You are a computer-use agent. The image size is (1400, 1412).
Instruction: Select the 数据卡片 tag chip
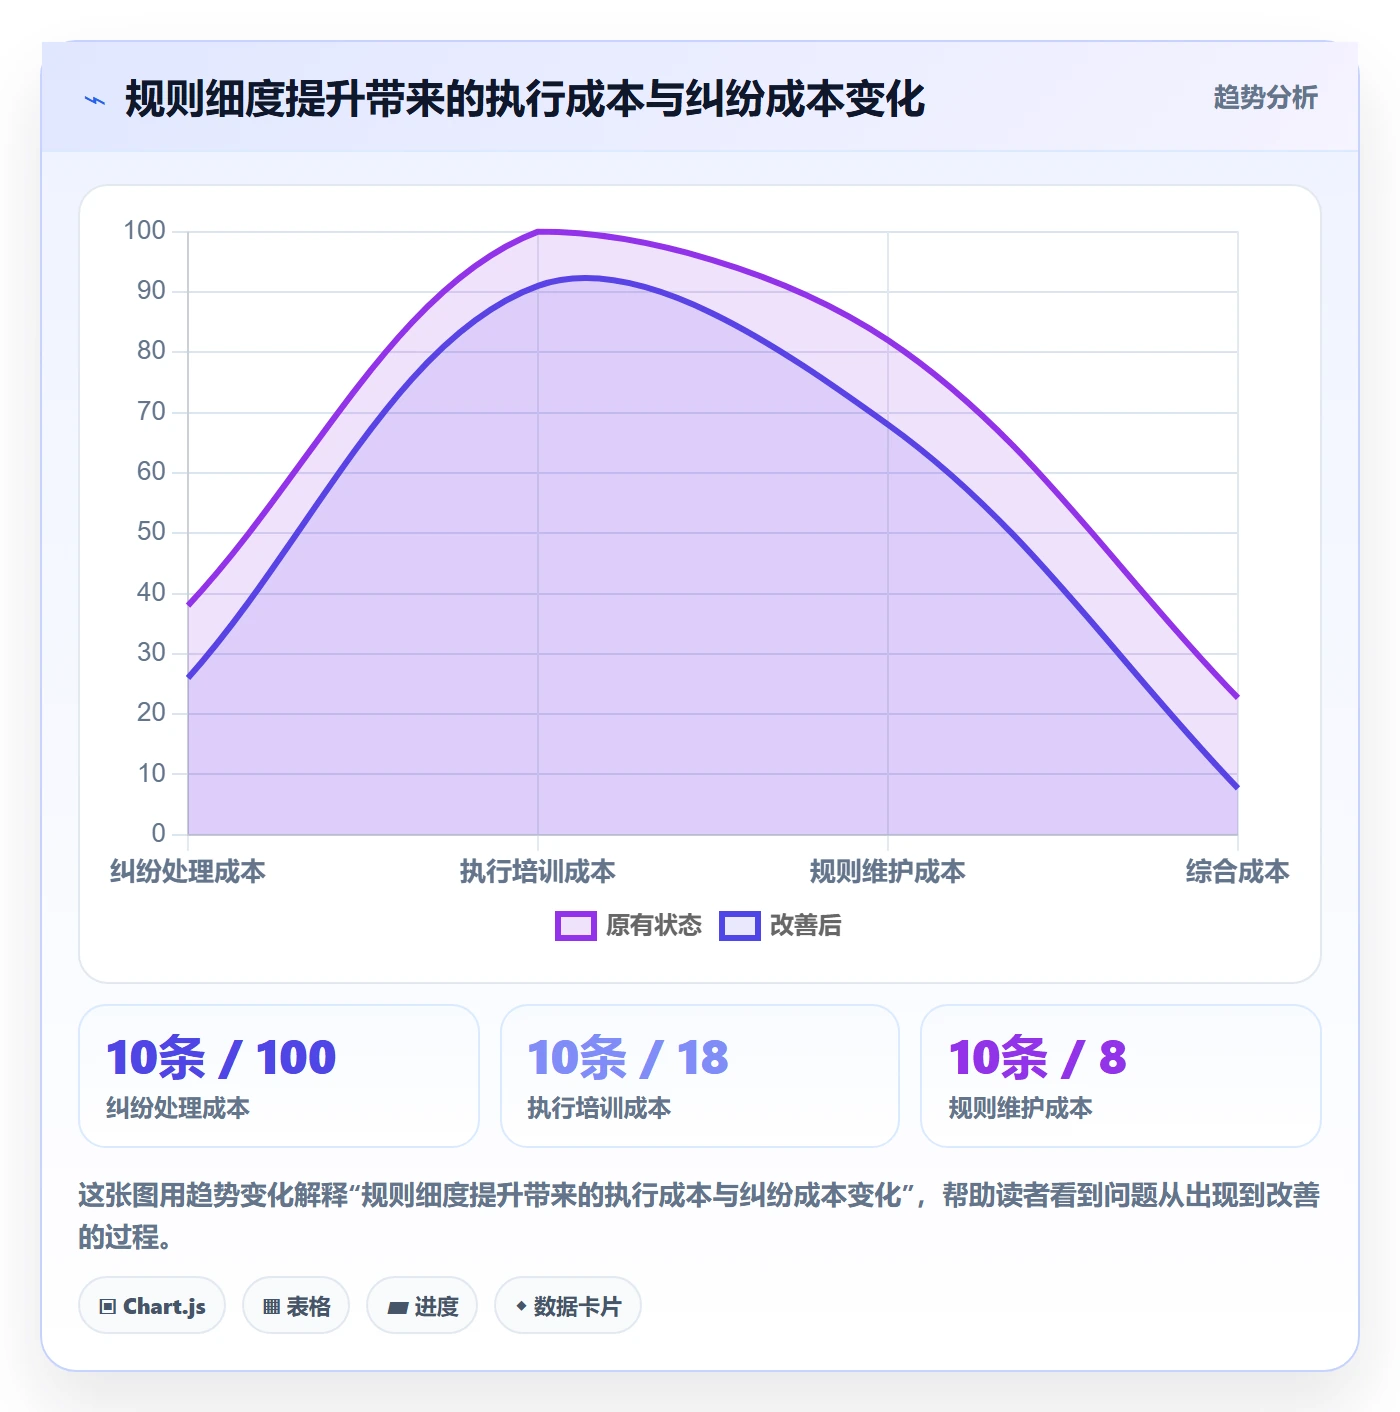[x=568, y=1306]
